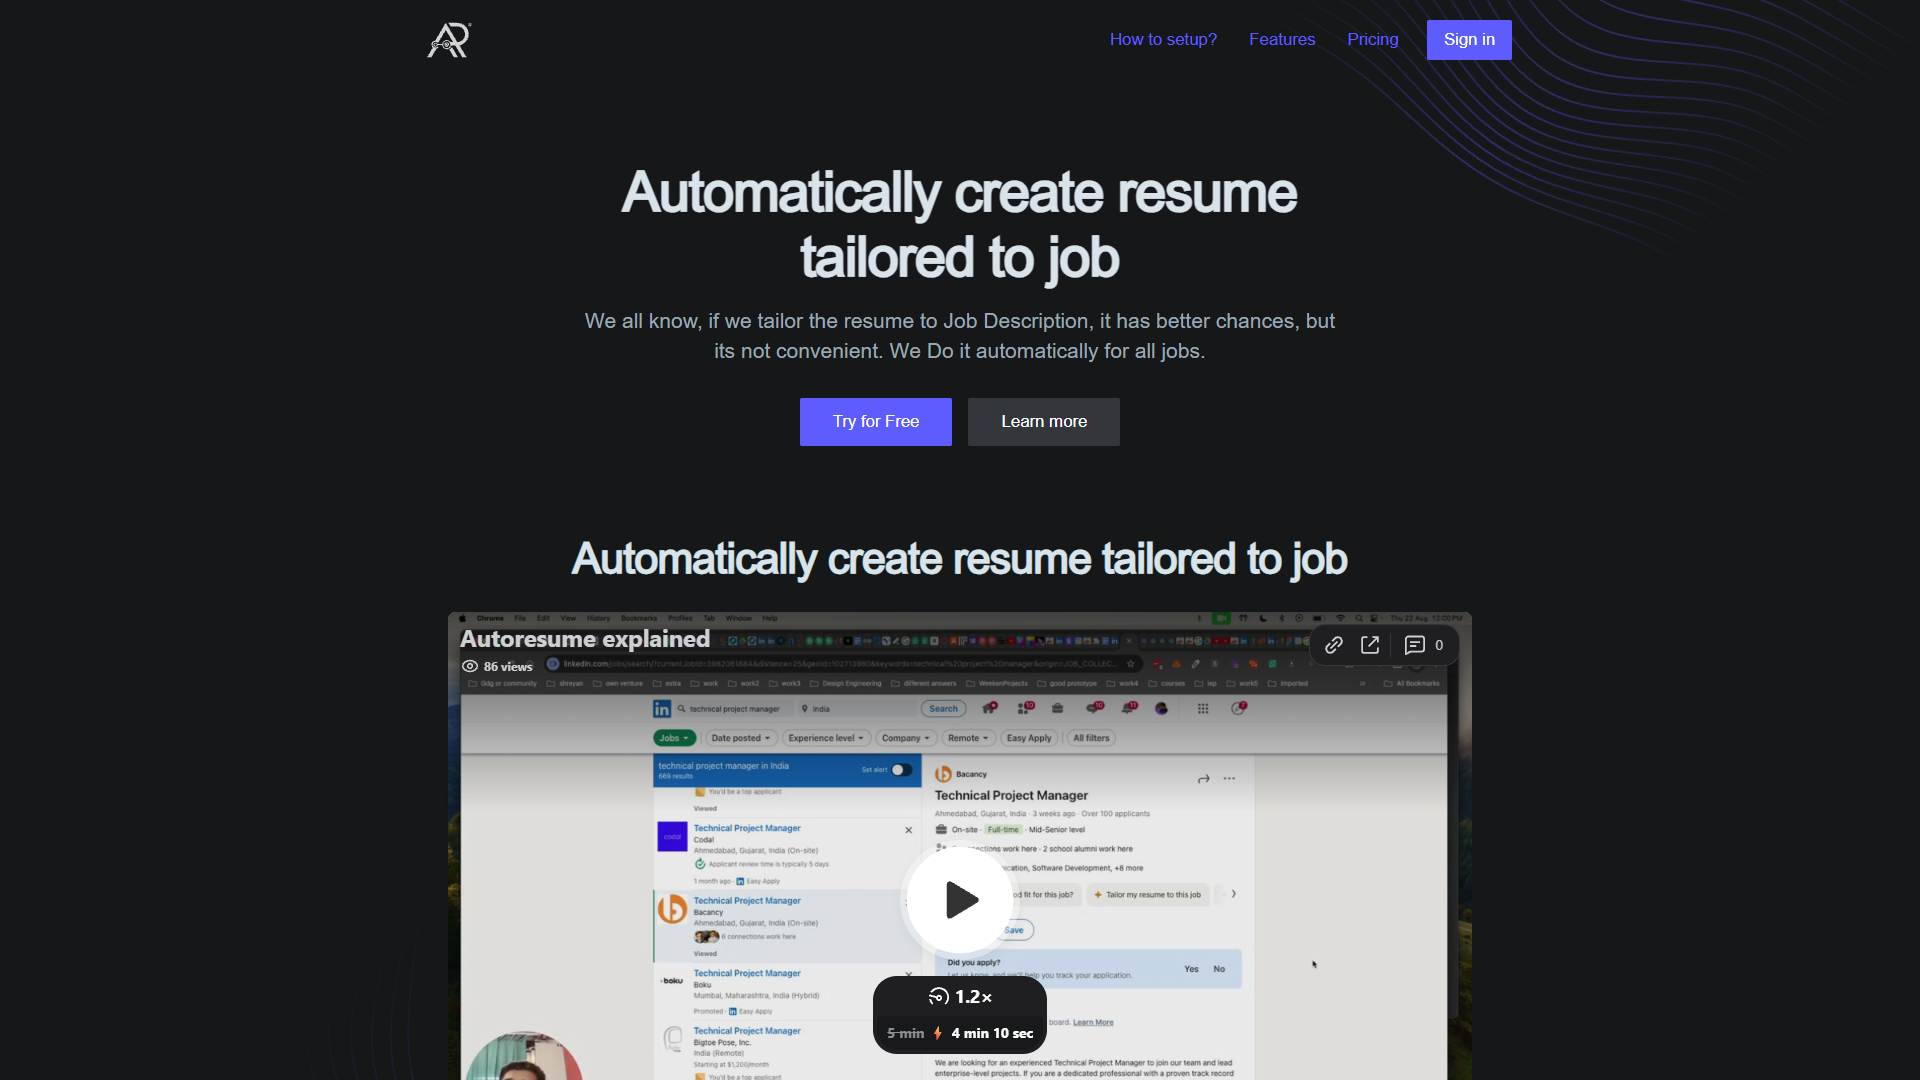Click the Autoresume explained video title
This screenshot has height=1080, width=1920.
[585, 639]
